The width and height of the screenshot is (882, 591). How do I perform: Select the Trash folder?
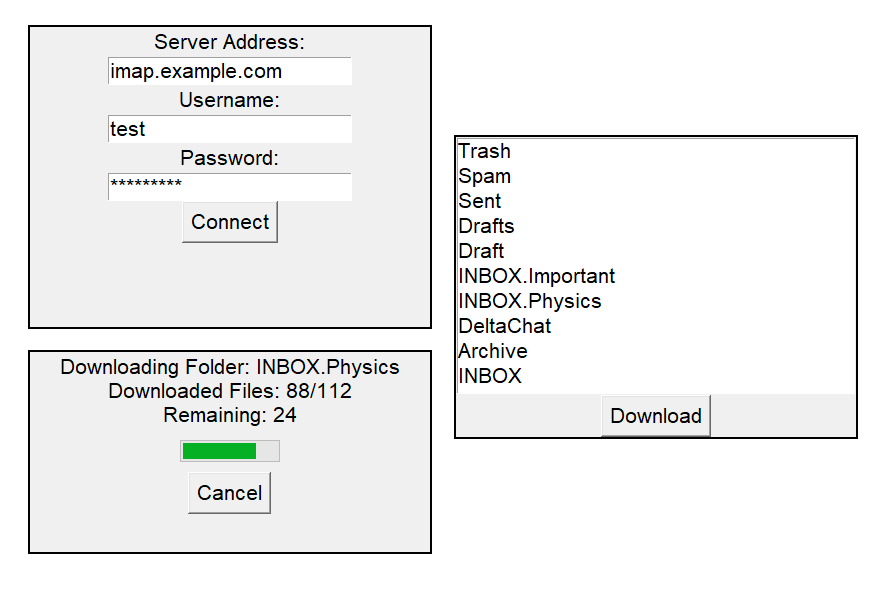(484, 151)
